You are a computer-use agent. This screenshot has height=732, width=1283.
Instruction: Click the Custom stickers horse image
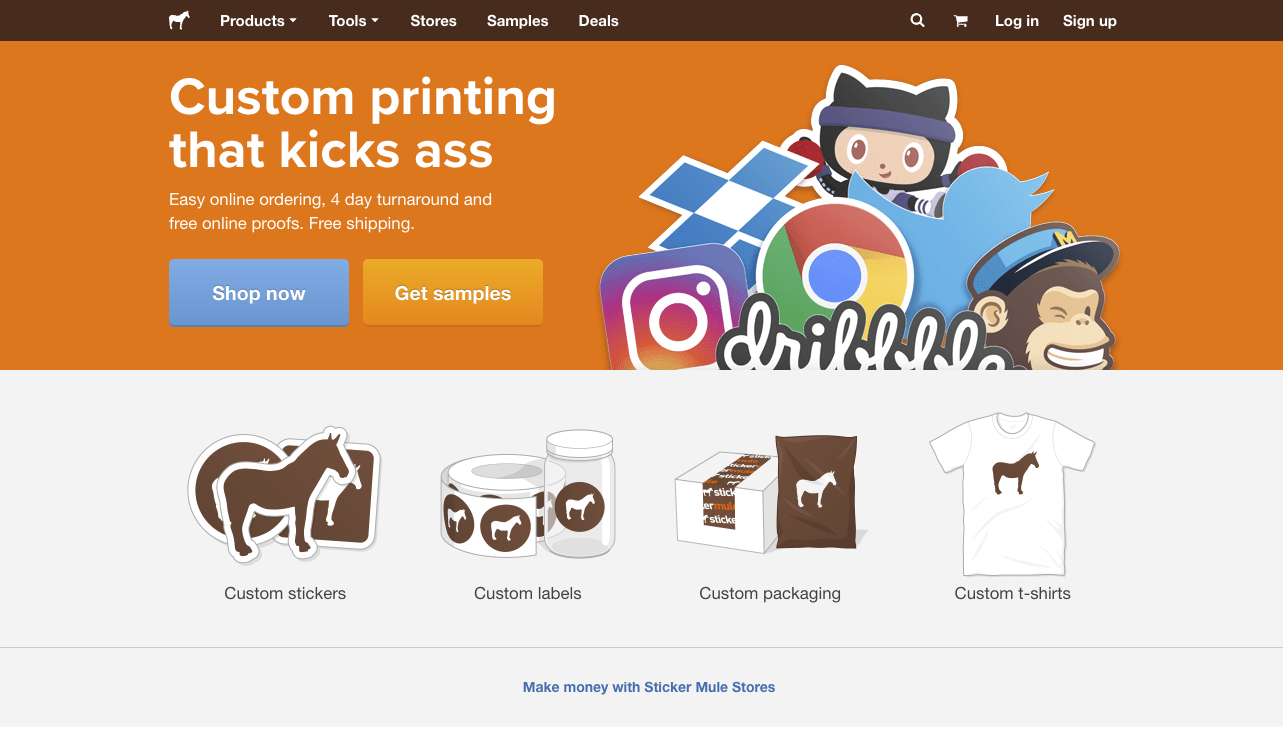click(x=285, y=495)
